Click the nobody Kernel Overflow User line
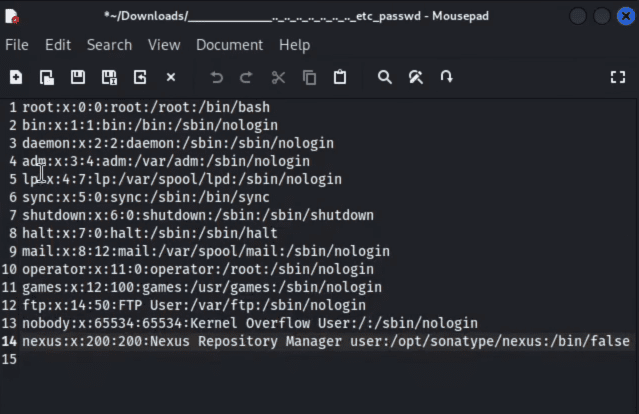639x414 pixels. 250,323
